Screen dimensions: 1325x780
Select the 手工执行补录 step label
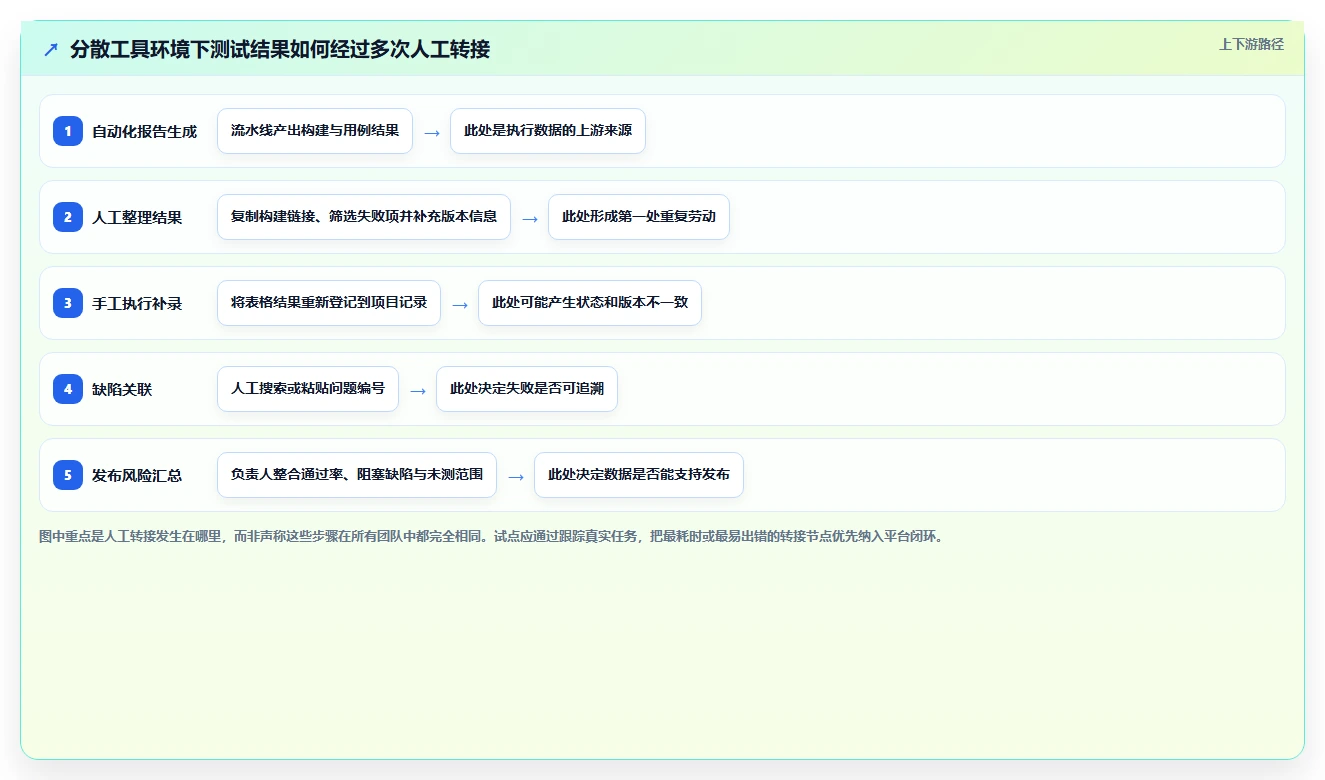137,303
